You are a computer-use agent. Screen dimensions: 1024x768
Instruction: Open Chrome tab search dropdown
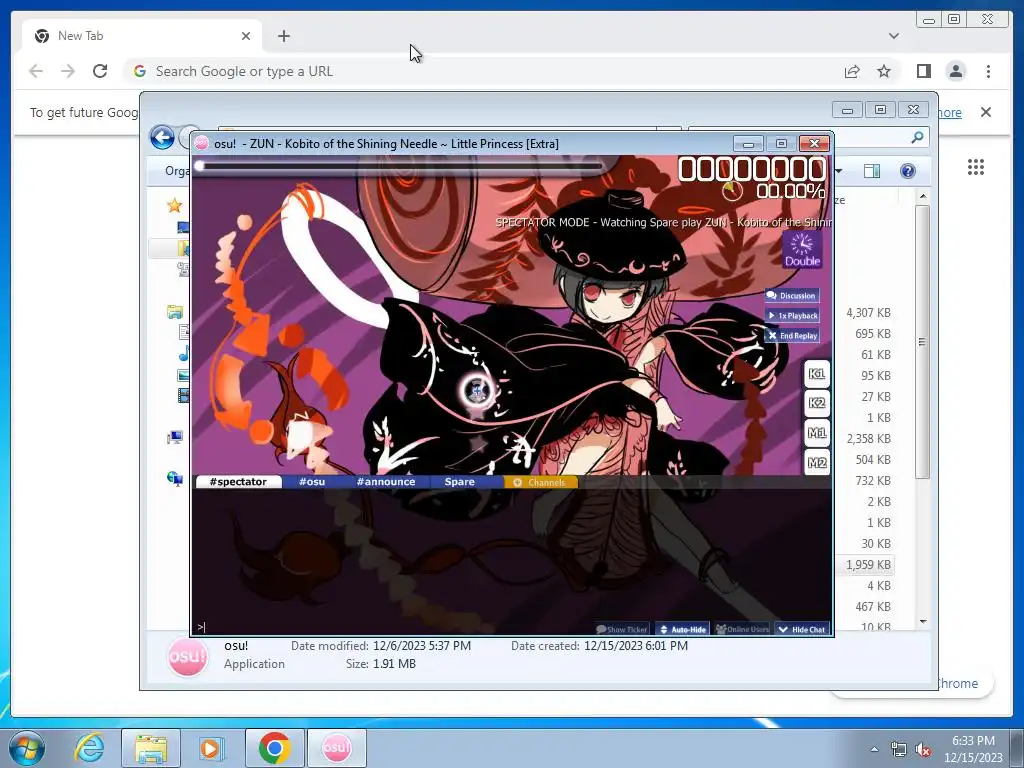(893, 36)
